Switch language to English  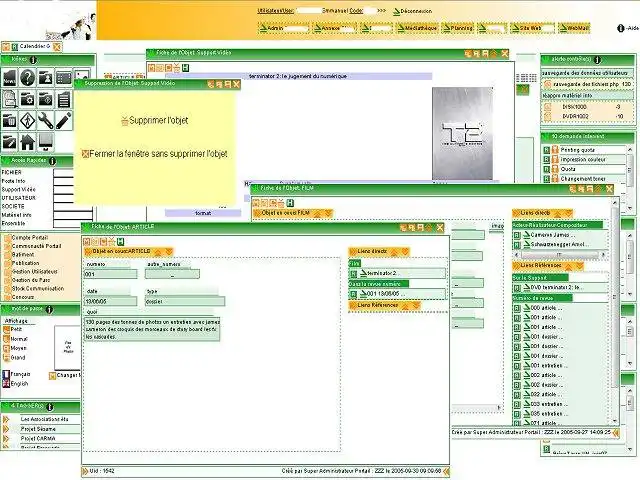click(16, 384)
